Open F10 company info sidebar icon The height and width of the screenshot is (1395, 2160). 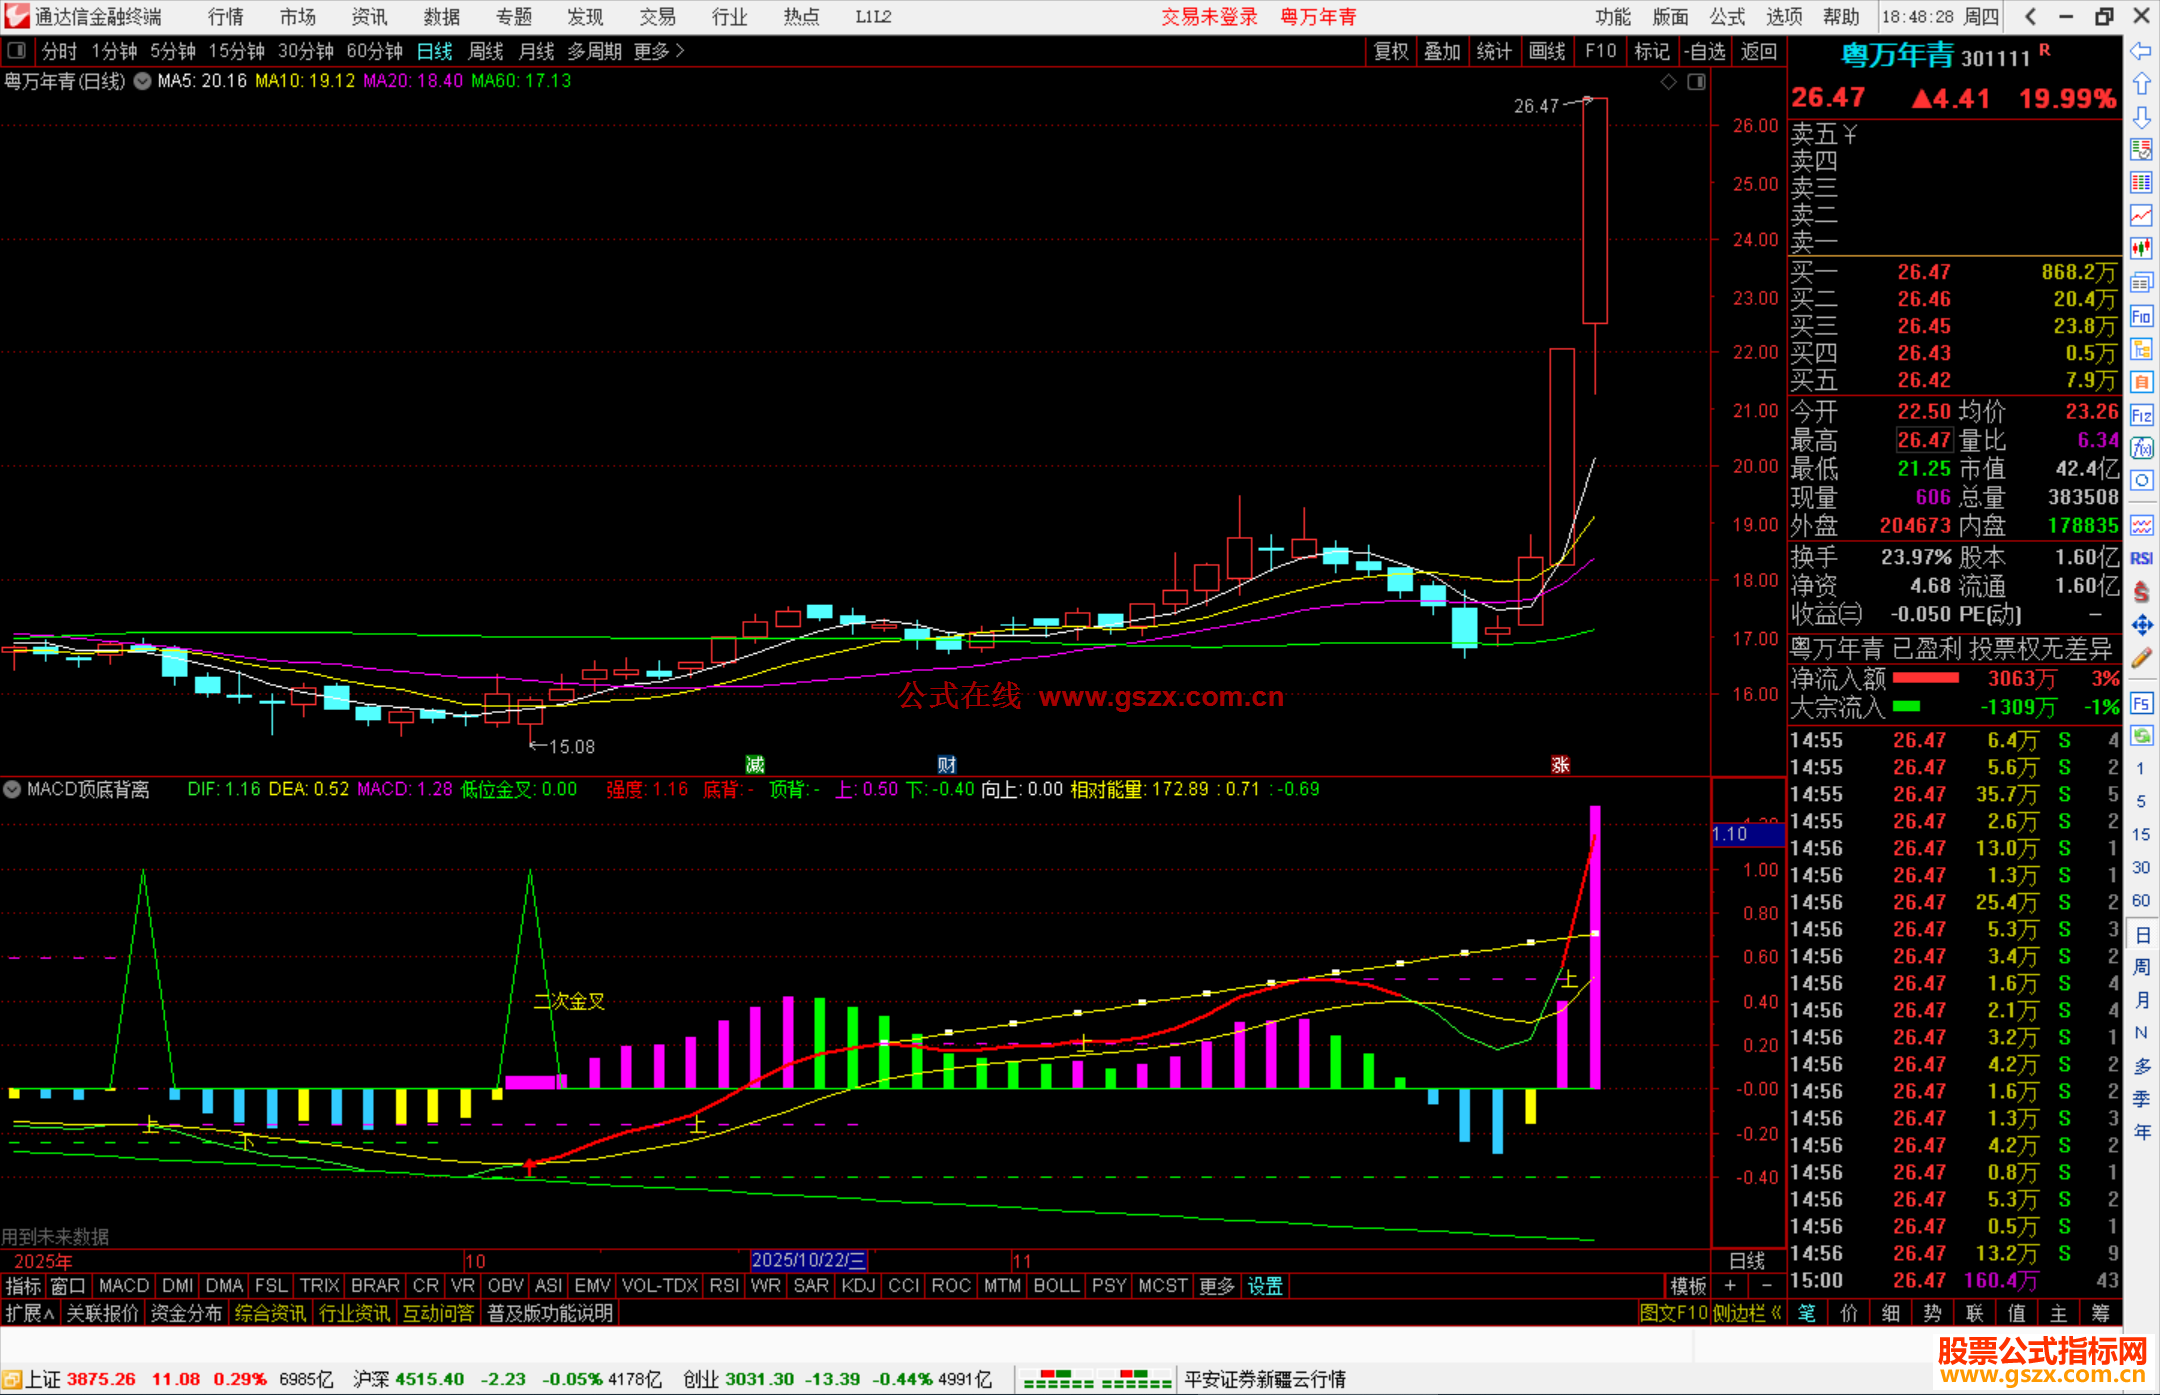point(2141,316)
